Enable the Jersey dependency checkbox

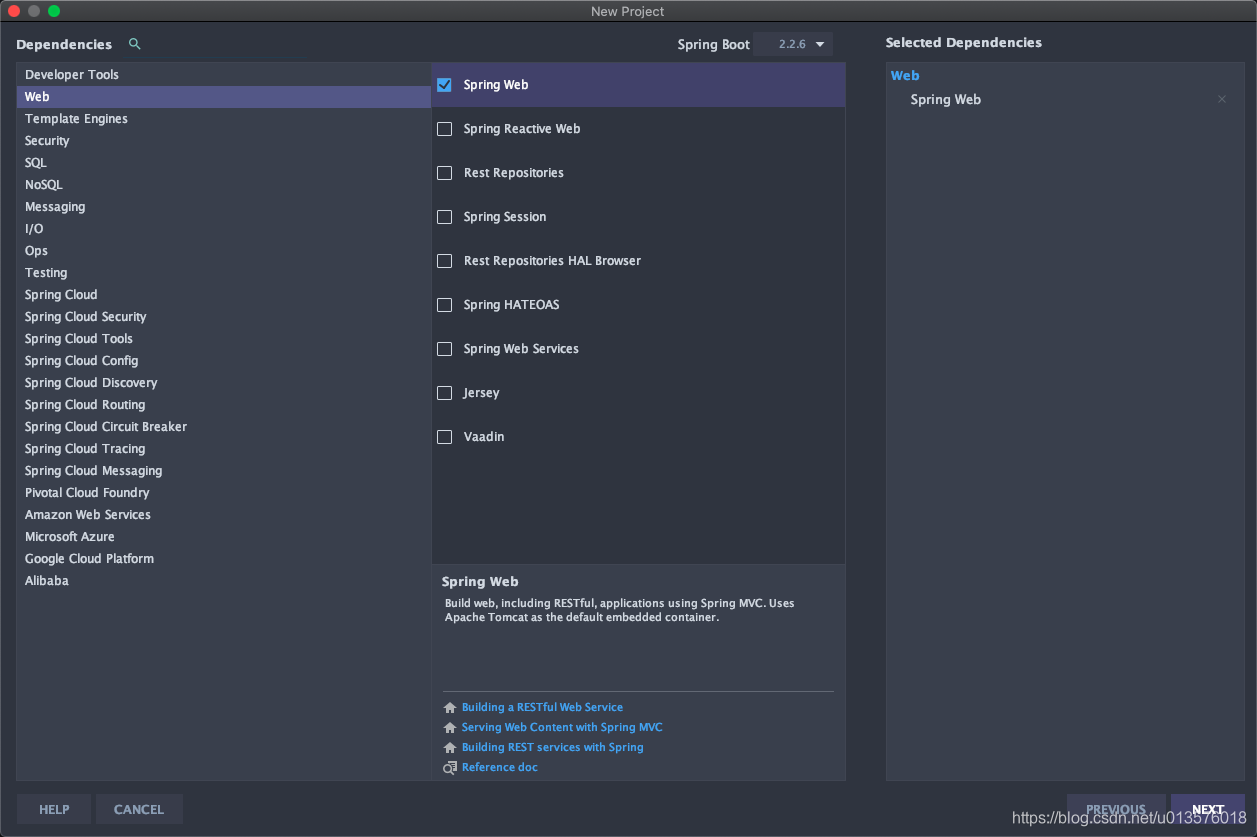point(445,393)
